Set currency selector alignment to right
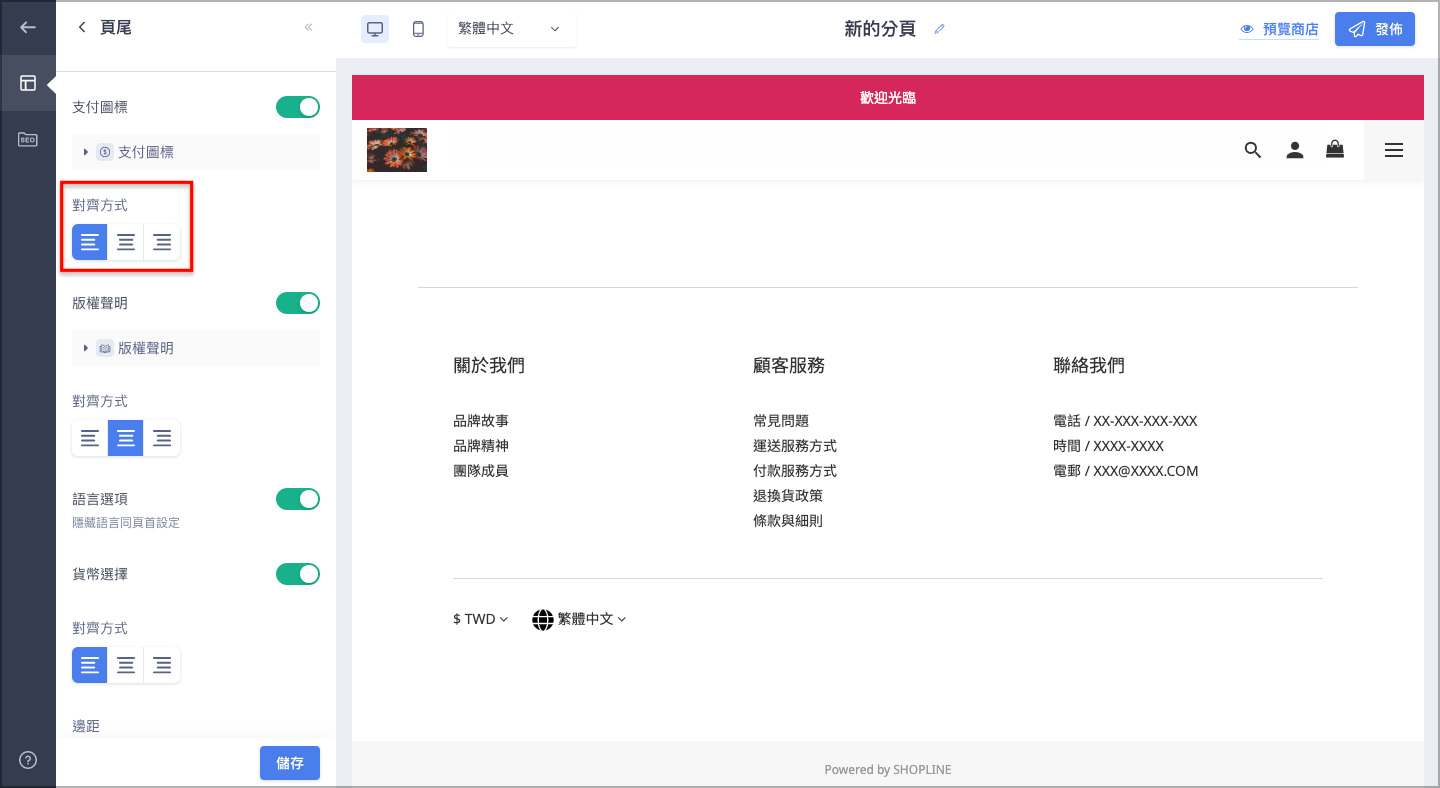This screenshot has width=1440, height=788. (x=162, y=665)
